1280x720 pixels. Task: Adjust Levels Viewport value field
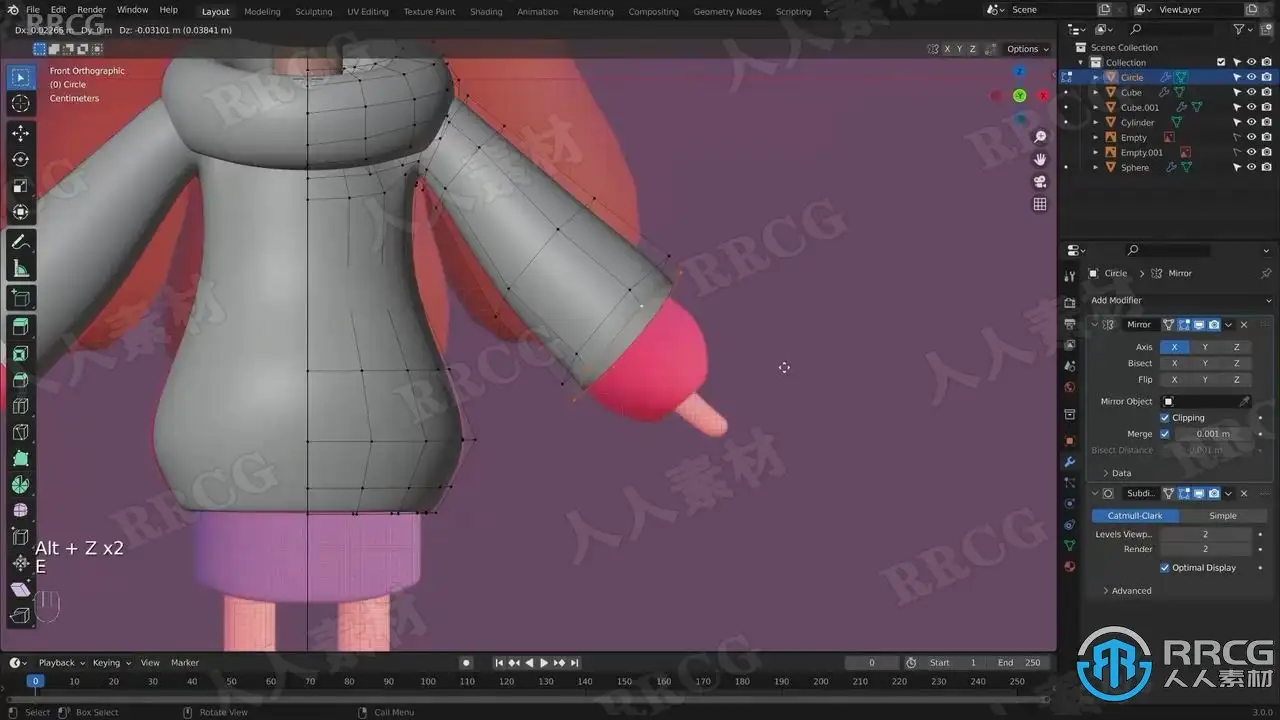1205,534
